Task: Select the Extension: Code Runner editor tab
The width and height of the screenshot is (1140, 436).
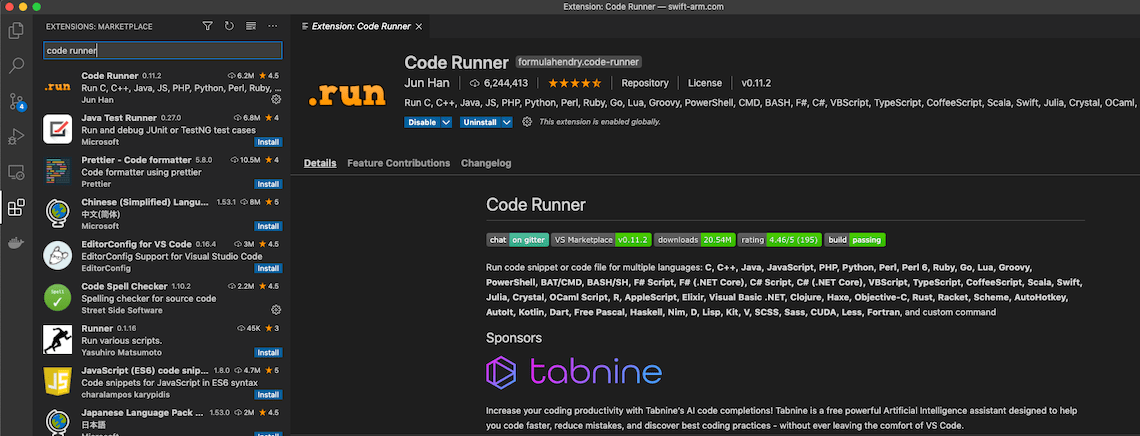Action: coord(361,26)
